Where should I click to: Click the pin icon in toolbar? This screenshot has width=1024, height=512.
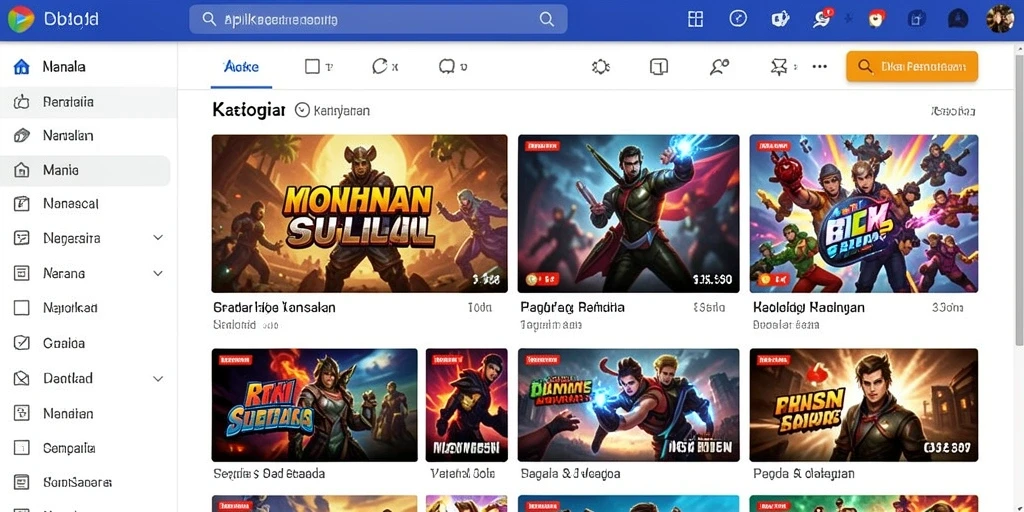778,66
